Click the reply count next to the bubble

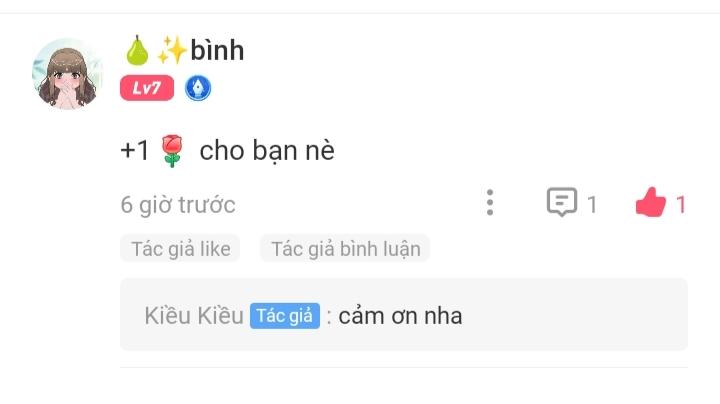pyautogui.click(x=592, y=205)
